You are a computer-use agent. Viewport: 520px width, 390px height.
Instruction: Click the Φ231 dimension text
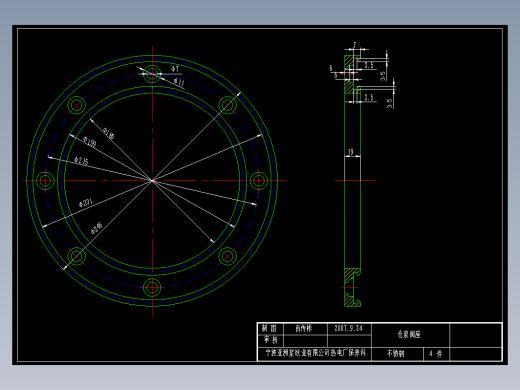[x=85, y=203]
